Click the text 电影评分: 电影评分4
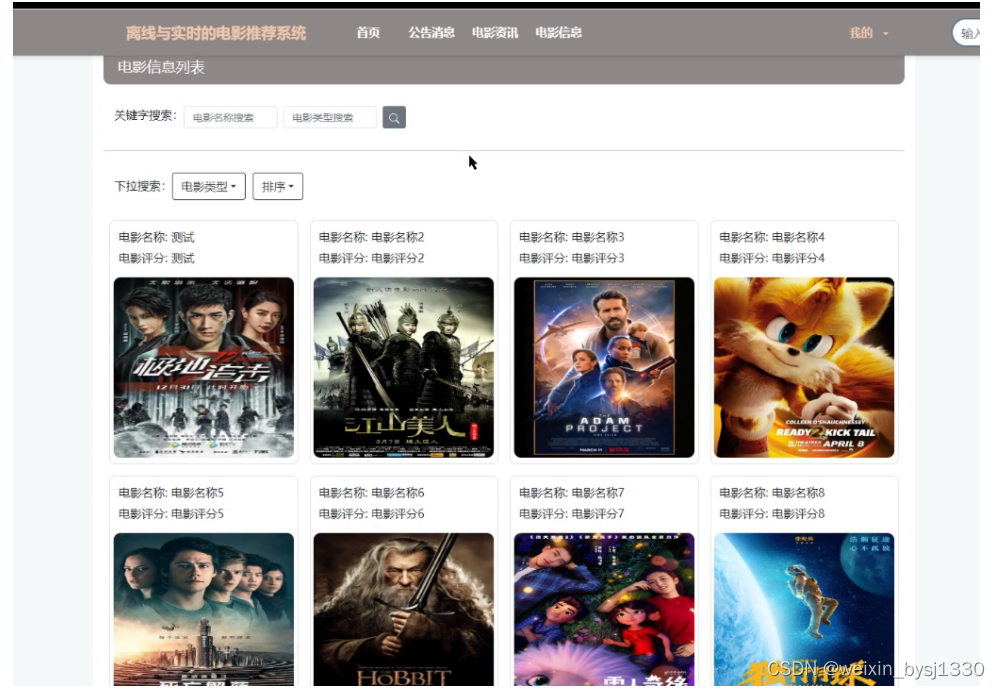Viewport: 1000px width, 689px height. [772, 258]
